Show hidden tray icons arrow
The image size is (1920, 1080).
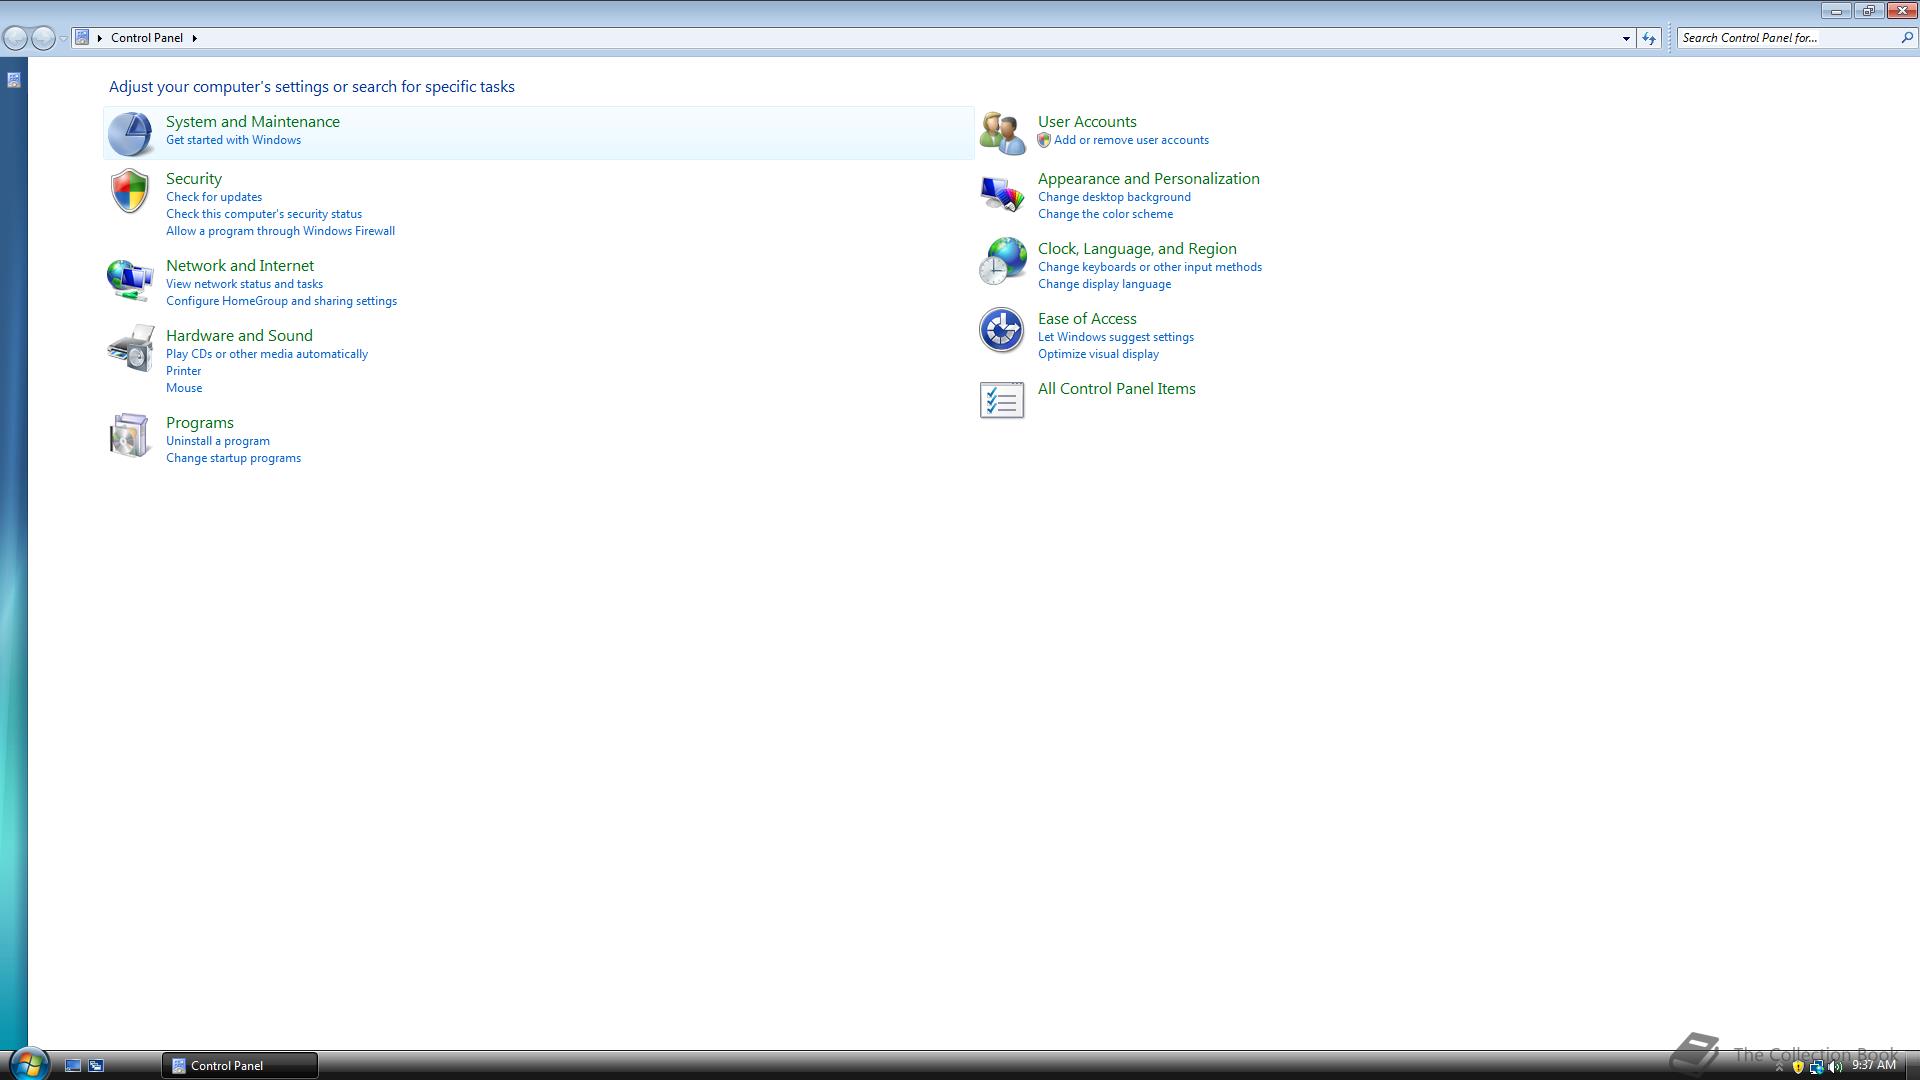[x=1779, y=1067]
